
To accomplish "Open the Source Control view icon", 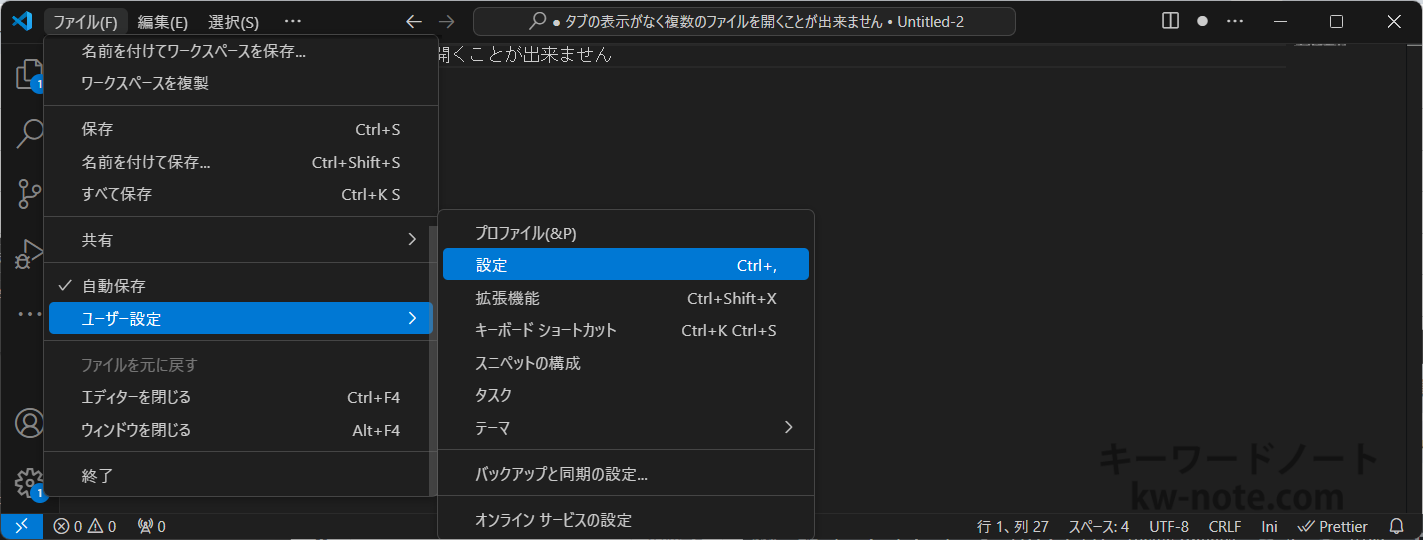I will point(28,194).
